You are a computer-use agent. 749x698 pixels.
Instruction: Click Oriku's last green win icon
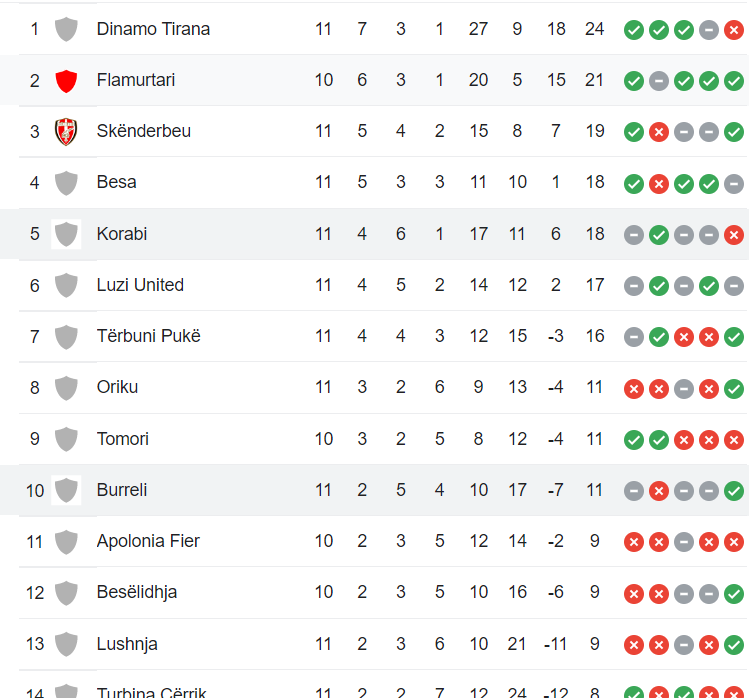click(734, 389)
